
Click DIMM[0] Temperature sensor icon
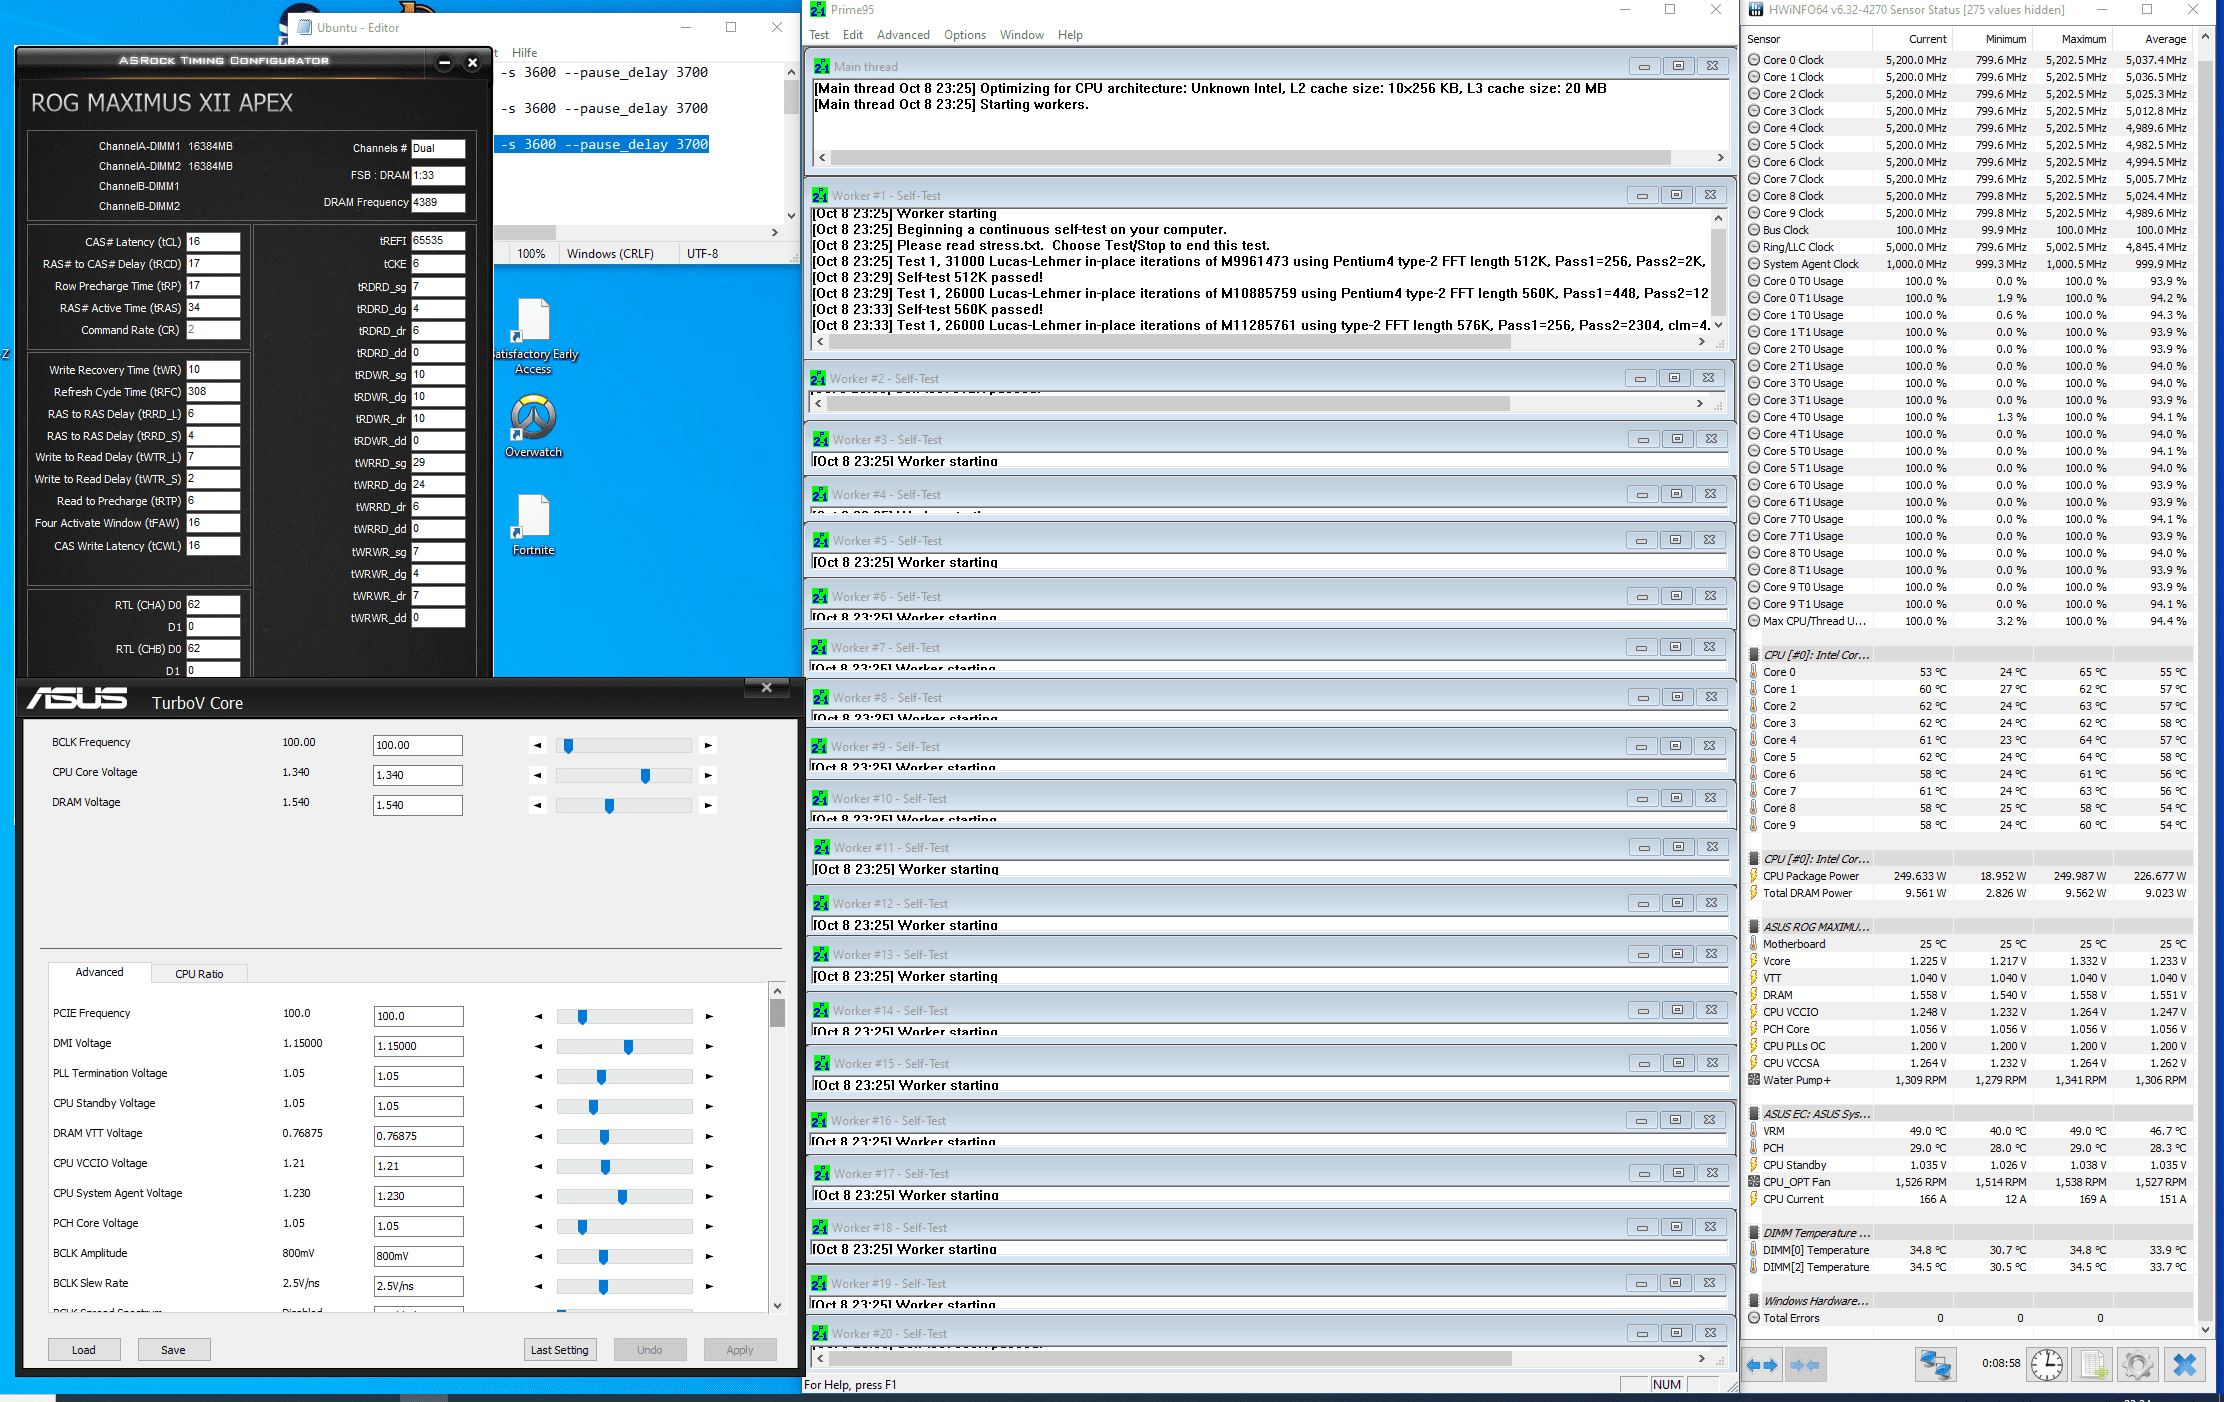pos(1754,1250)
